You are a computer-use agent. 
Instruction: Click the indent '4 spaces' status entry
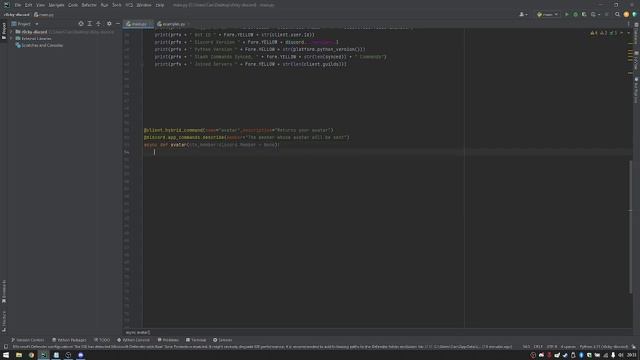568,347
